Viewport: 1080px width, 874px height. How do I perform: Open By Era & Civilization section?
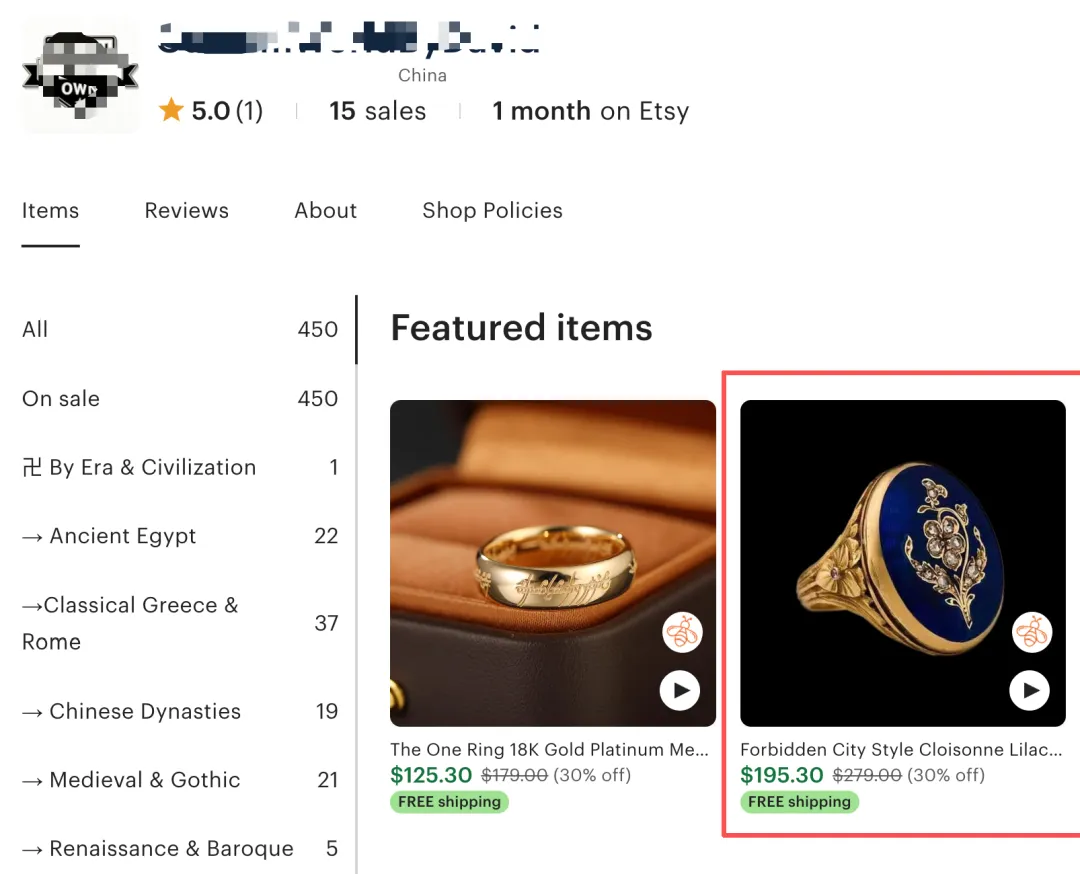coord(139,468)
